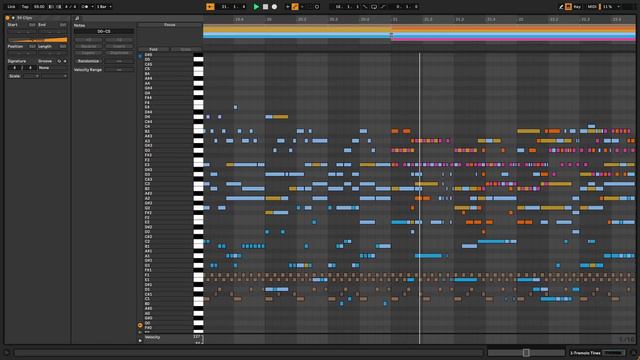Select the pink clip lane in the multi-clip bar
Viewport: 640px width, 360px height.
(513, 40)
